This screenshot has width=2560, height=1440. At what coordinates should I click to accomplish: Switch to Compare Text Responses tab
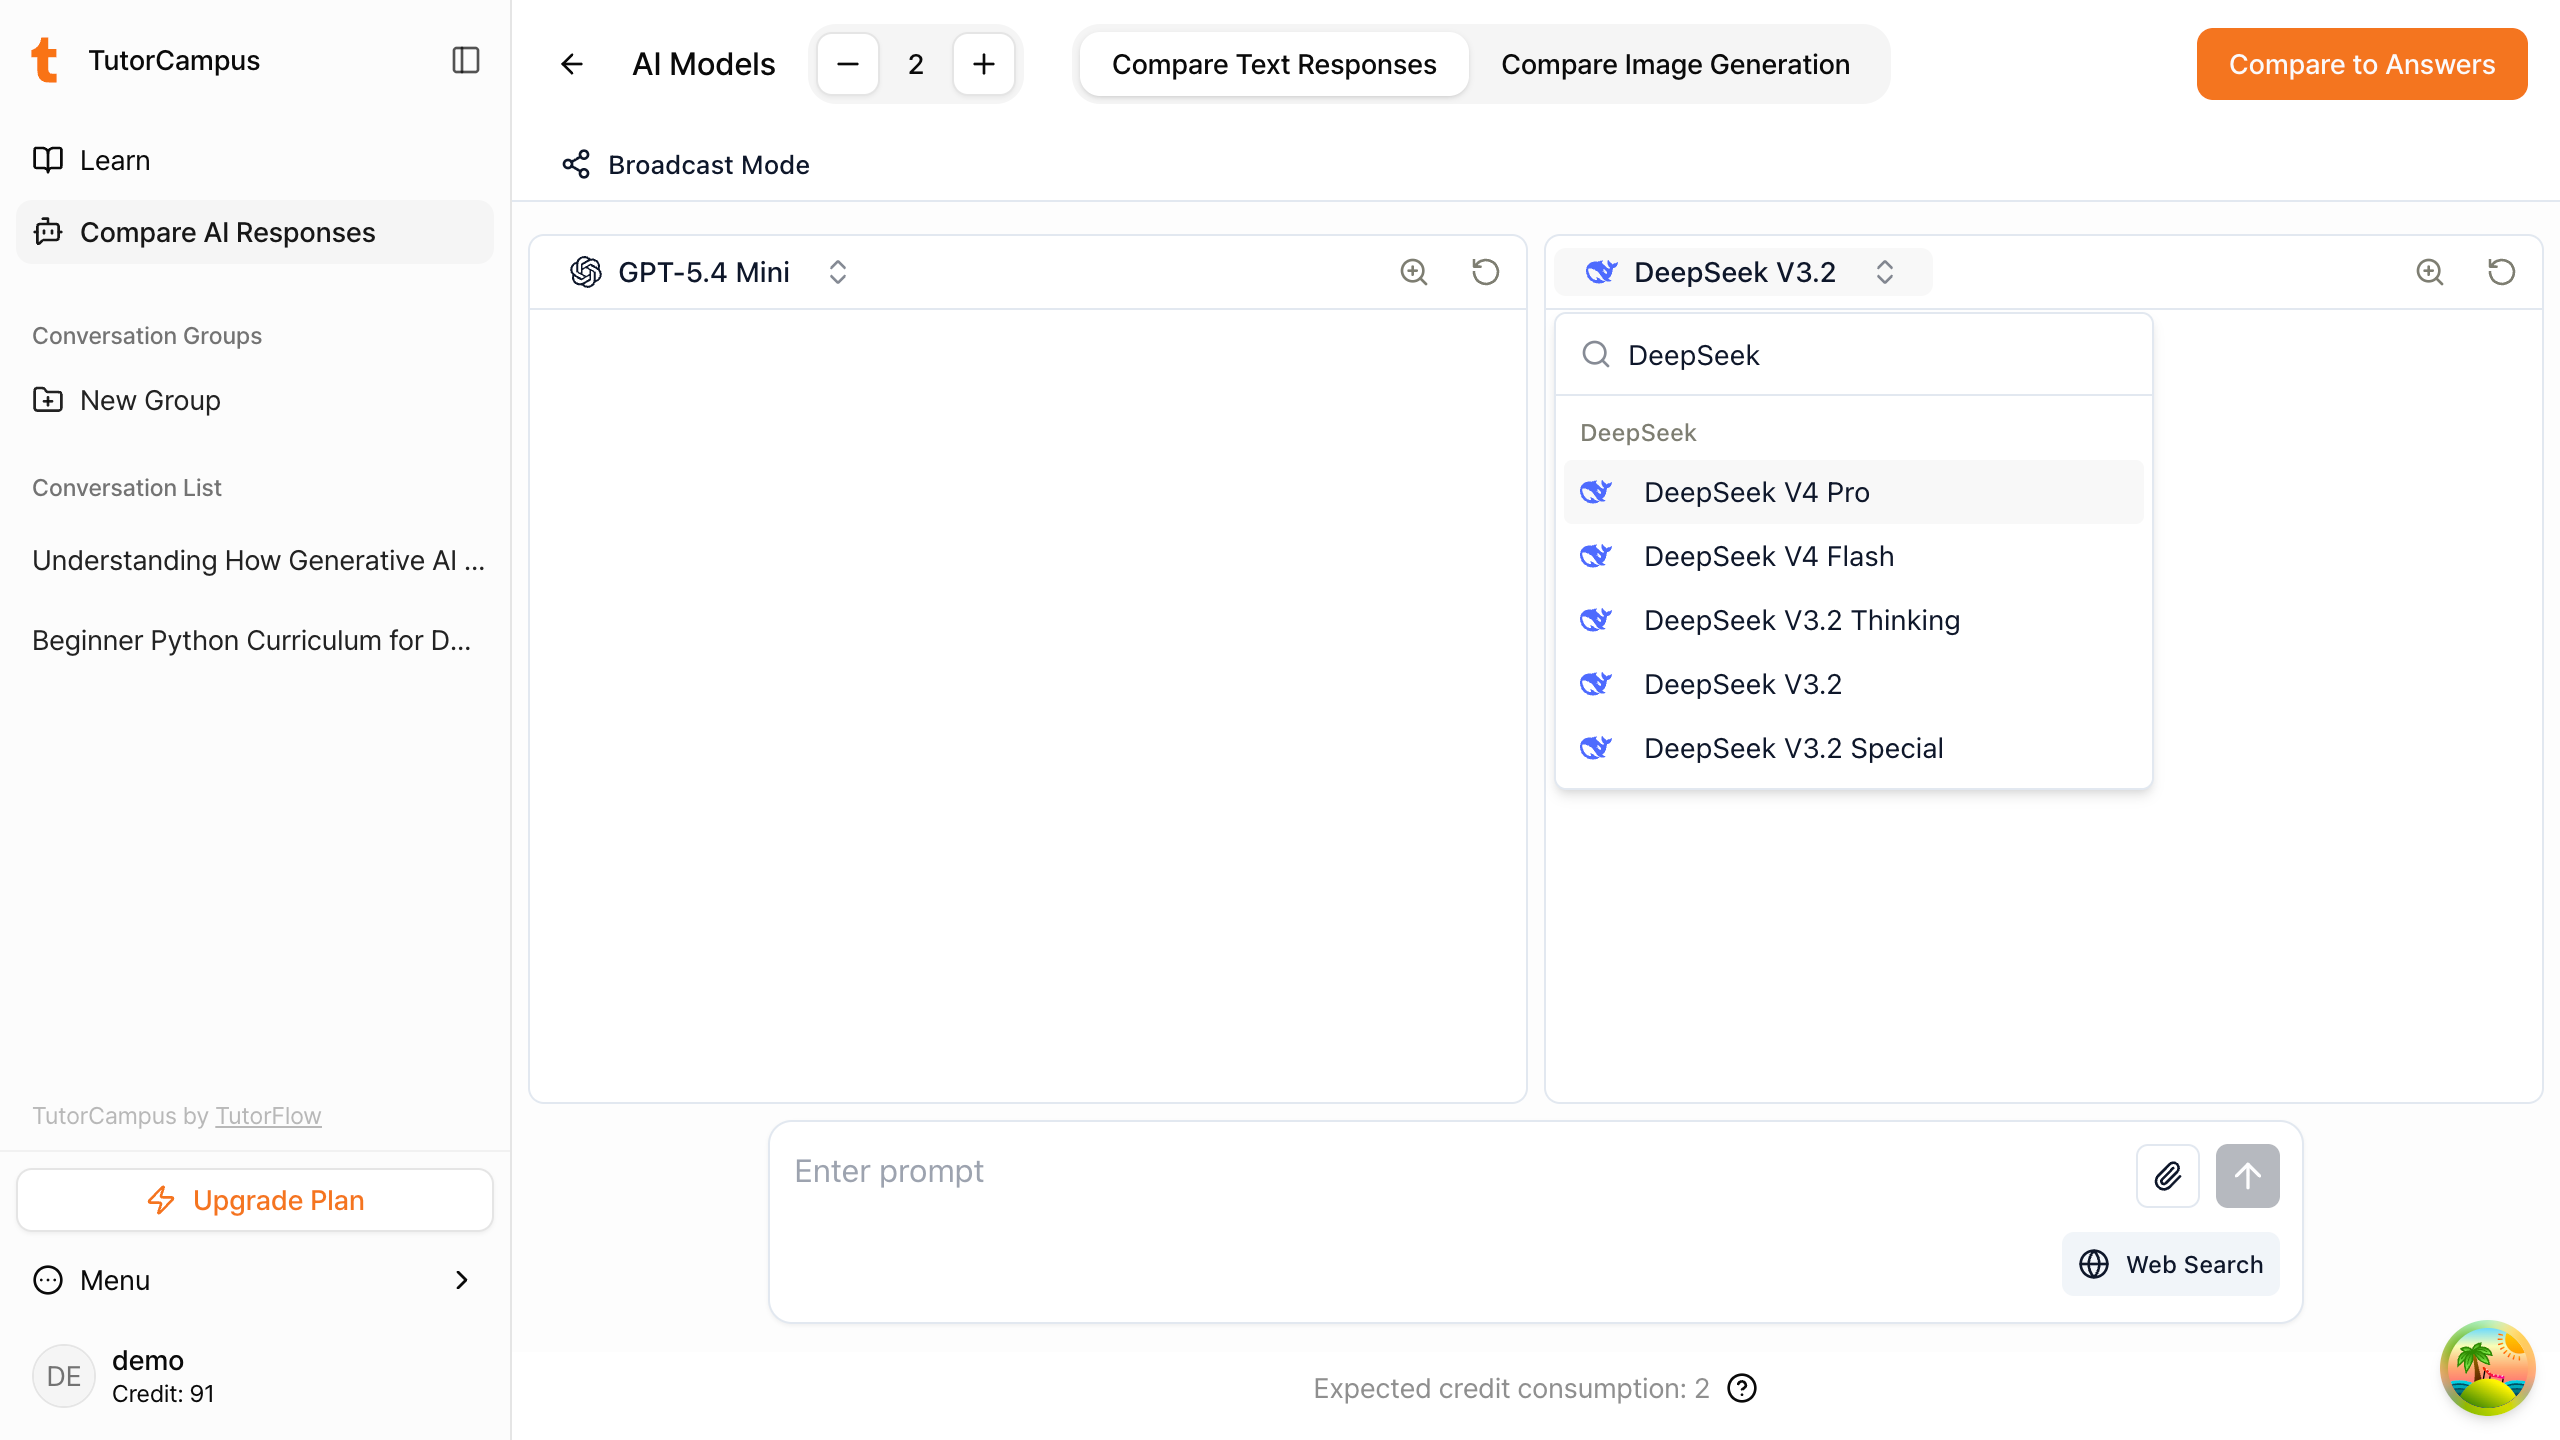tap(1274, 64)
